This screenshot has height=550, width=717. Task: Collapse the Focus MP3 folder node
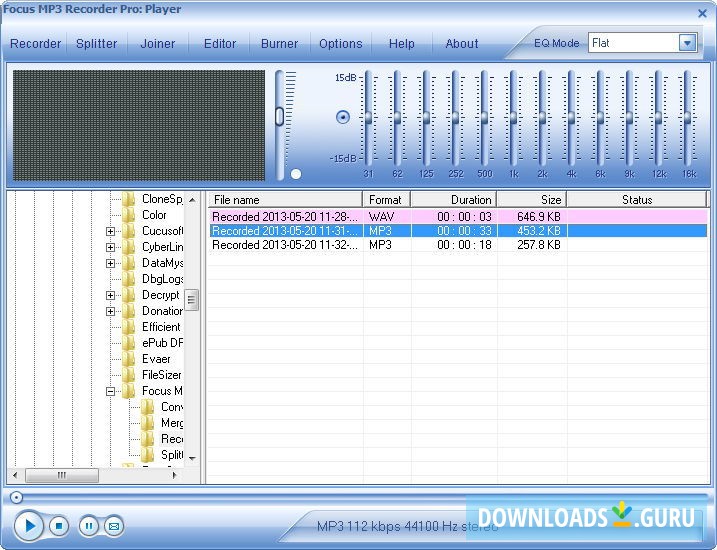coord(110,391)
